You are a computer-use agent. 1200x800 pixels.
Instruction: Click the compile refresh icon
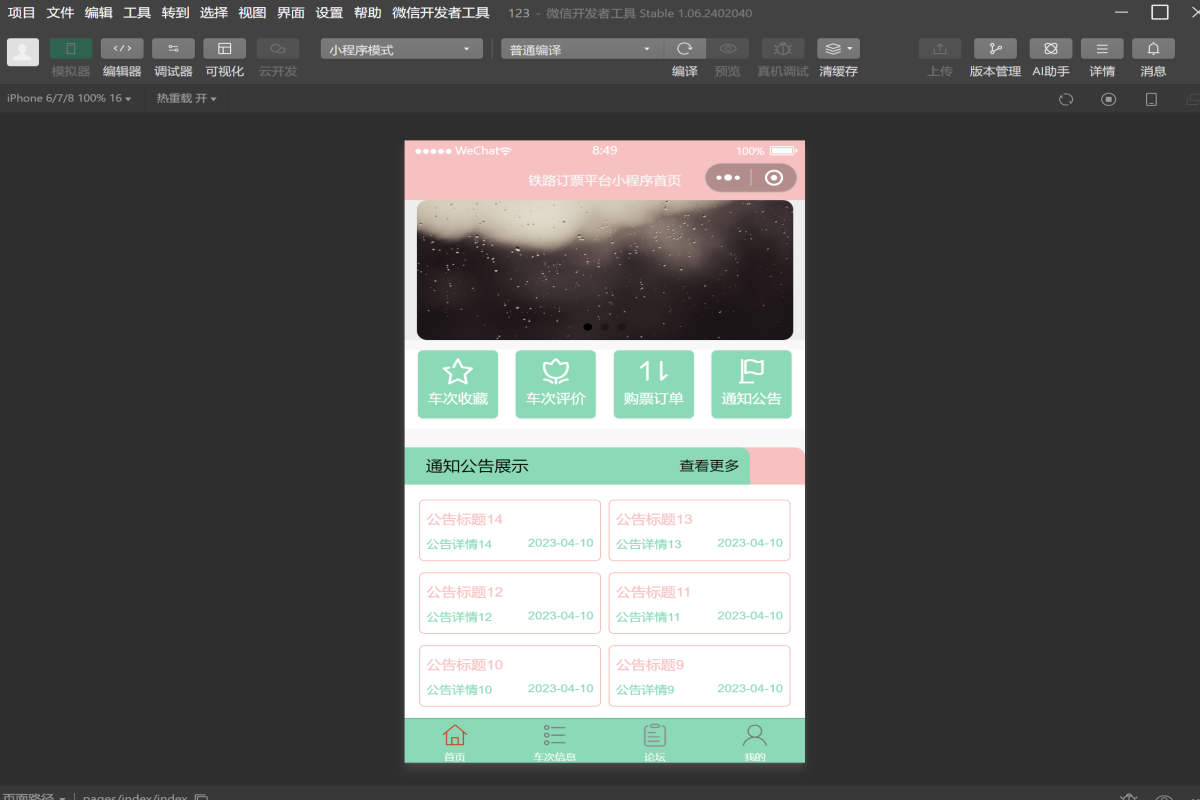pos(685,49)
